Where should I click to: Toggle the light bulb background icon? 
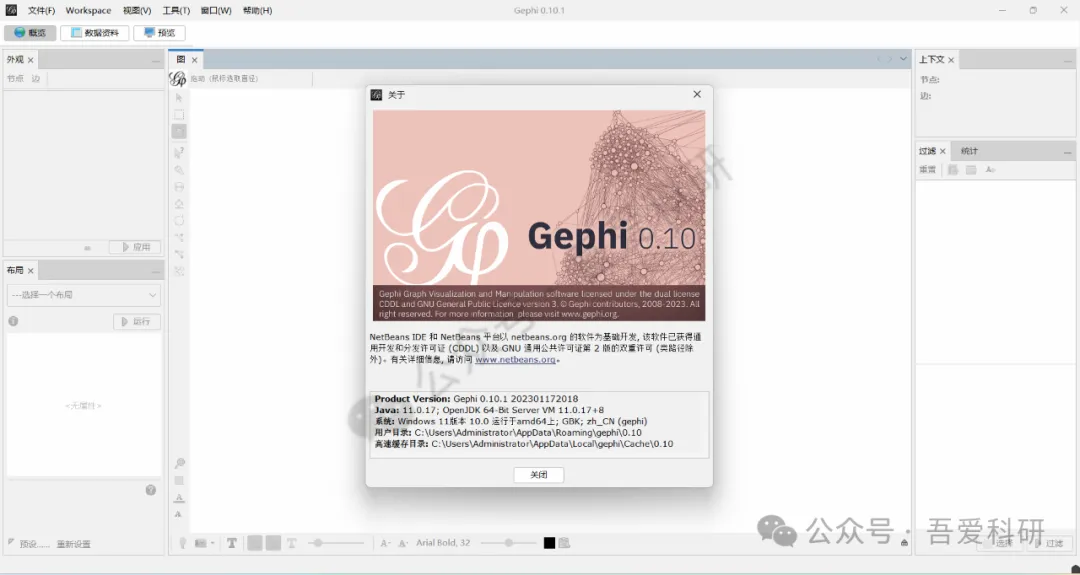183,543
